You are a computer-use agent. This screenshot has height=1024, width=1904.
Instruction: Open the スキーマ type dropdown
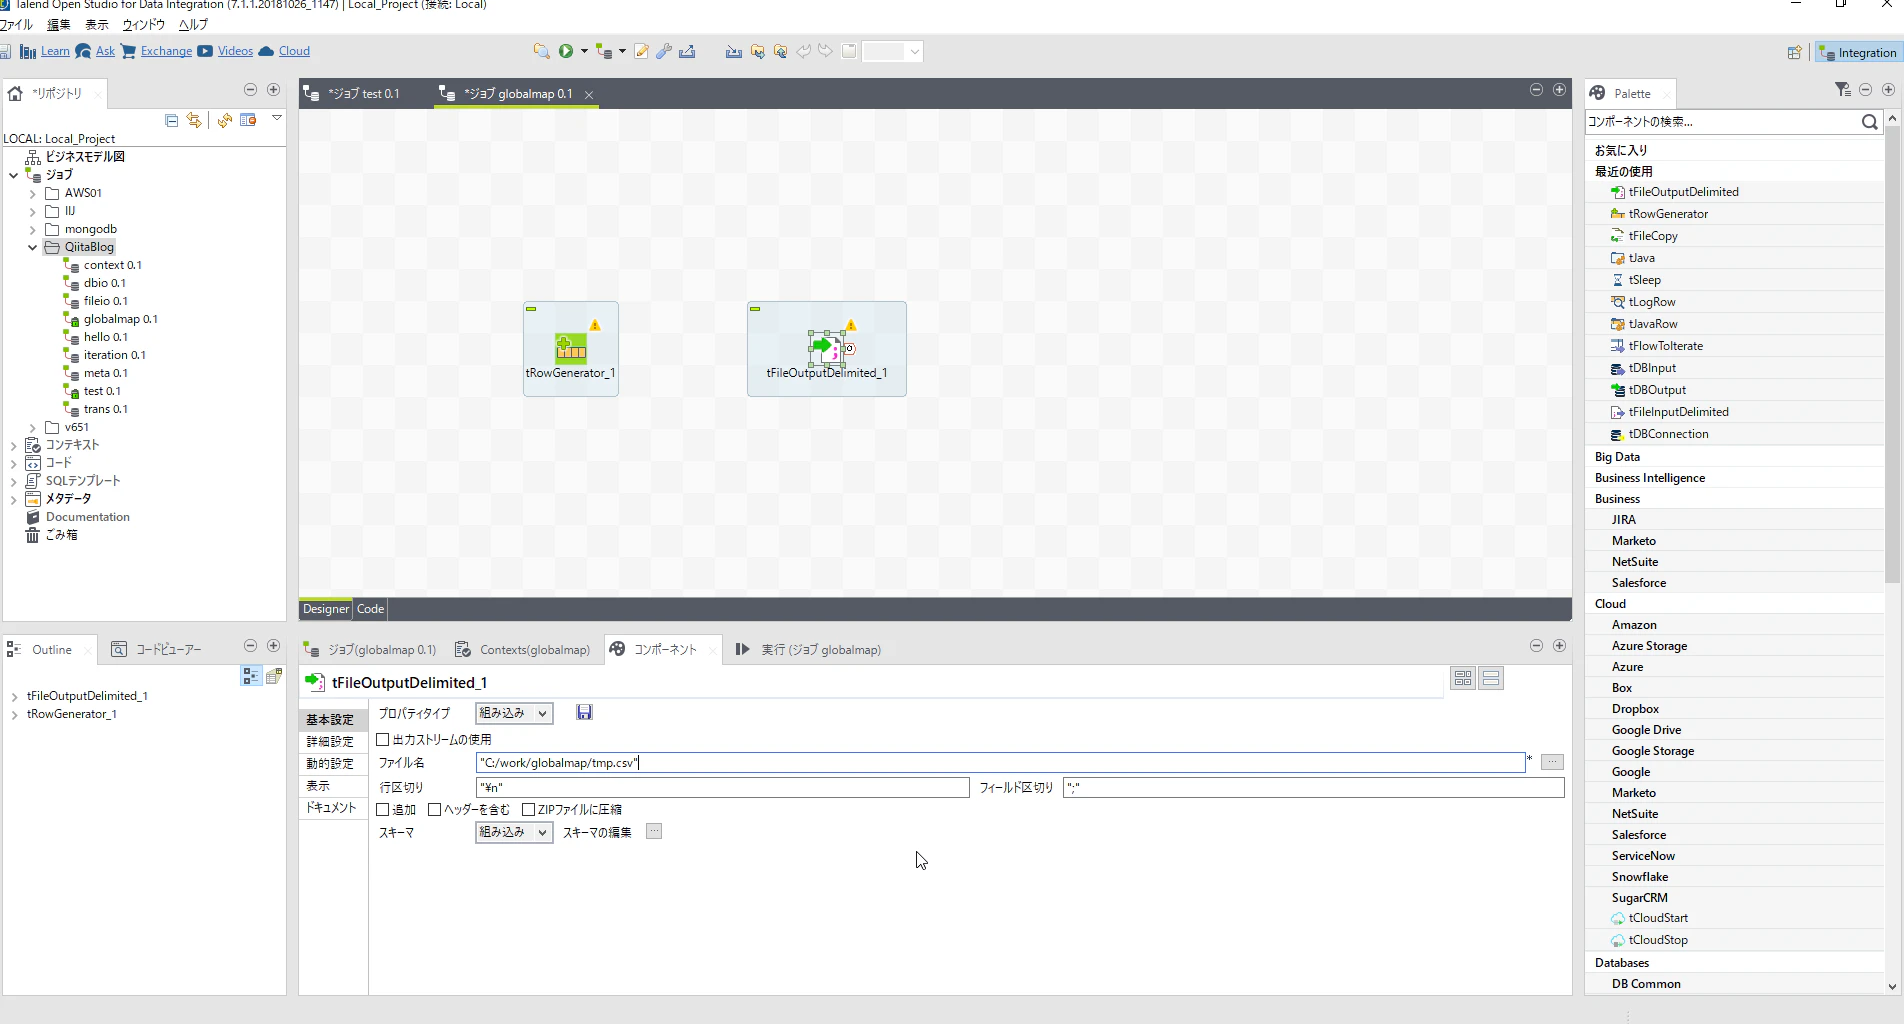(x=514, y=832)
